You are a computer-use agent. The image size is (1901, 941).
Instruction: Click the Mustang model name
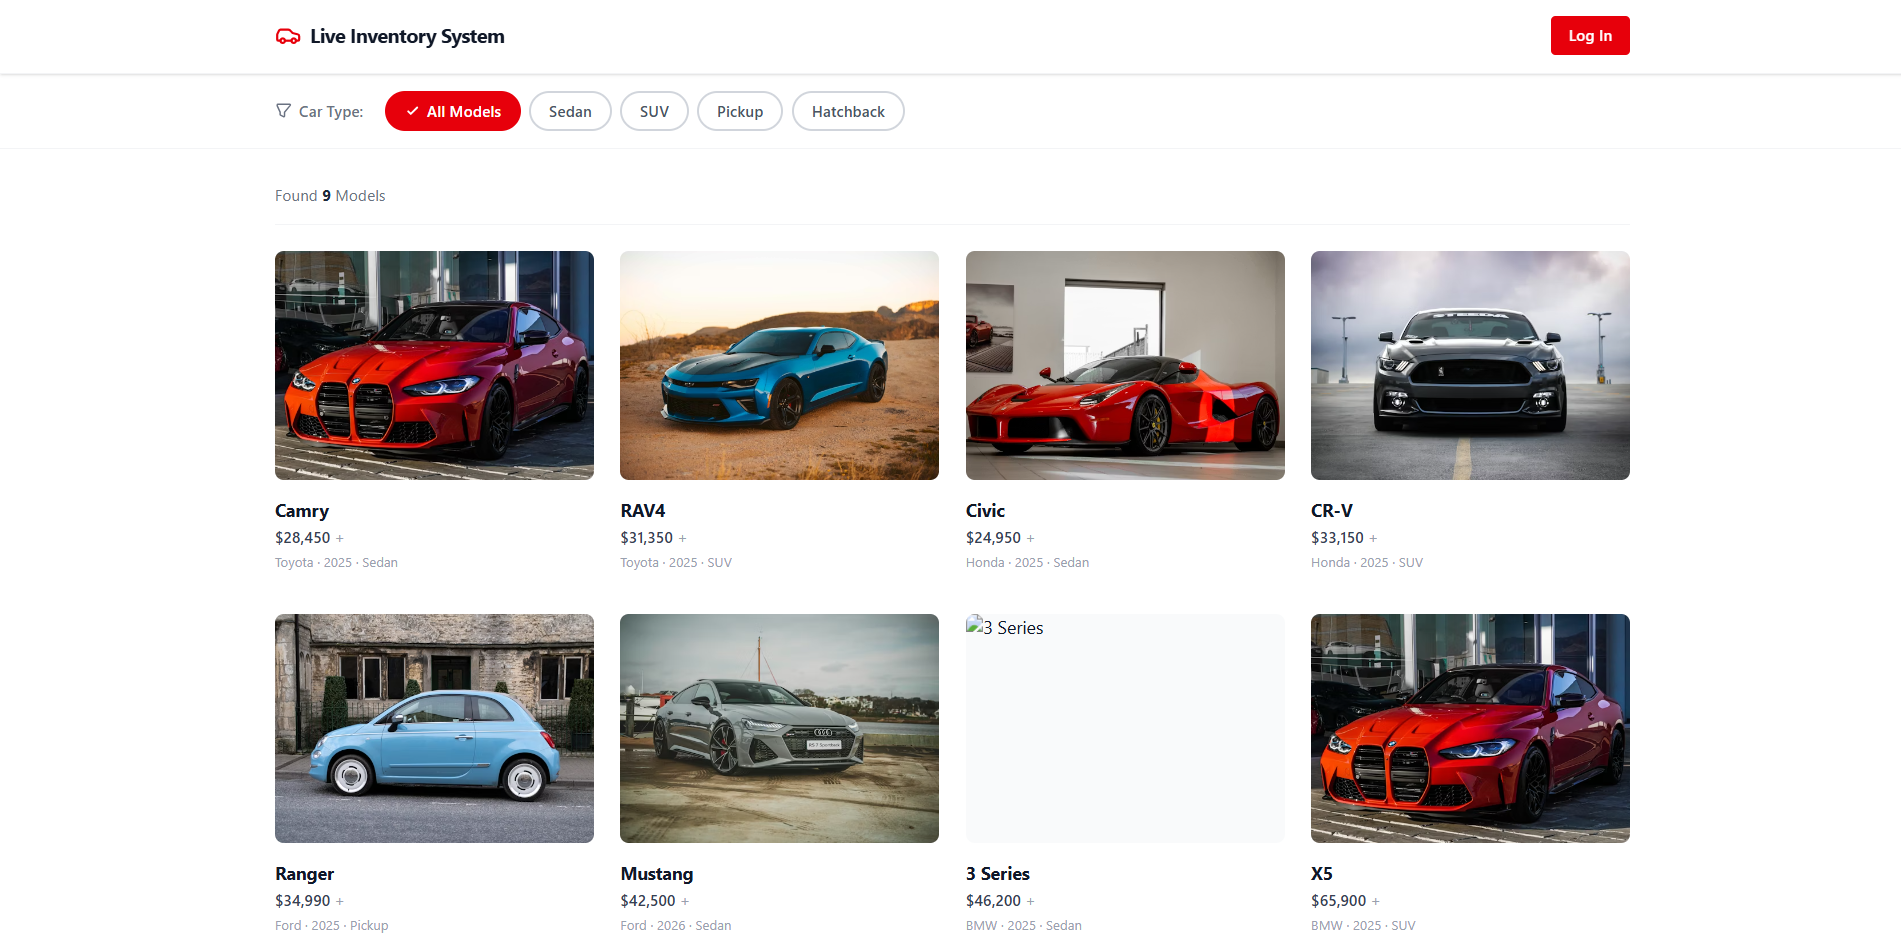tap(657, 874)
